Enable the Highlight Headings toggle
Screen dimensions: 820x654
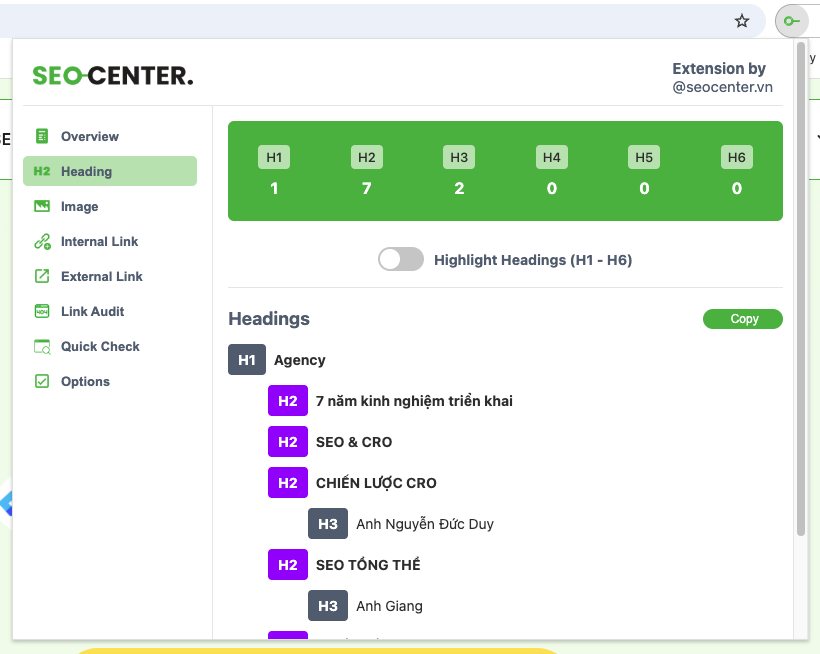[x=401, y=260]
